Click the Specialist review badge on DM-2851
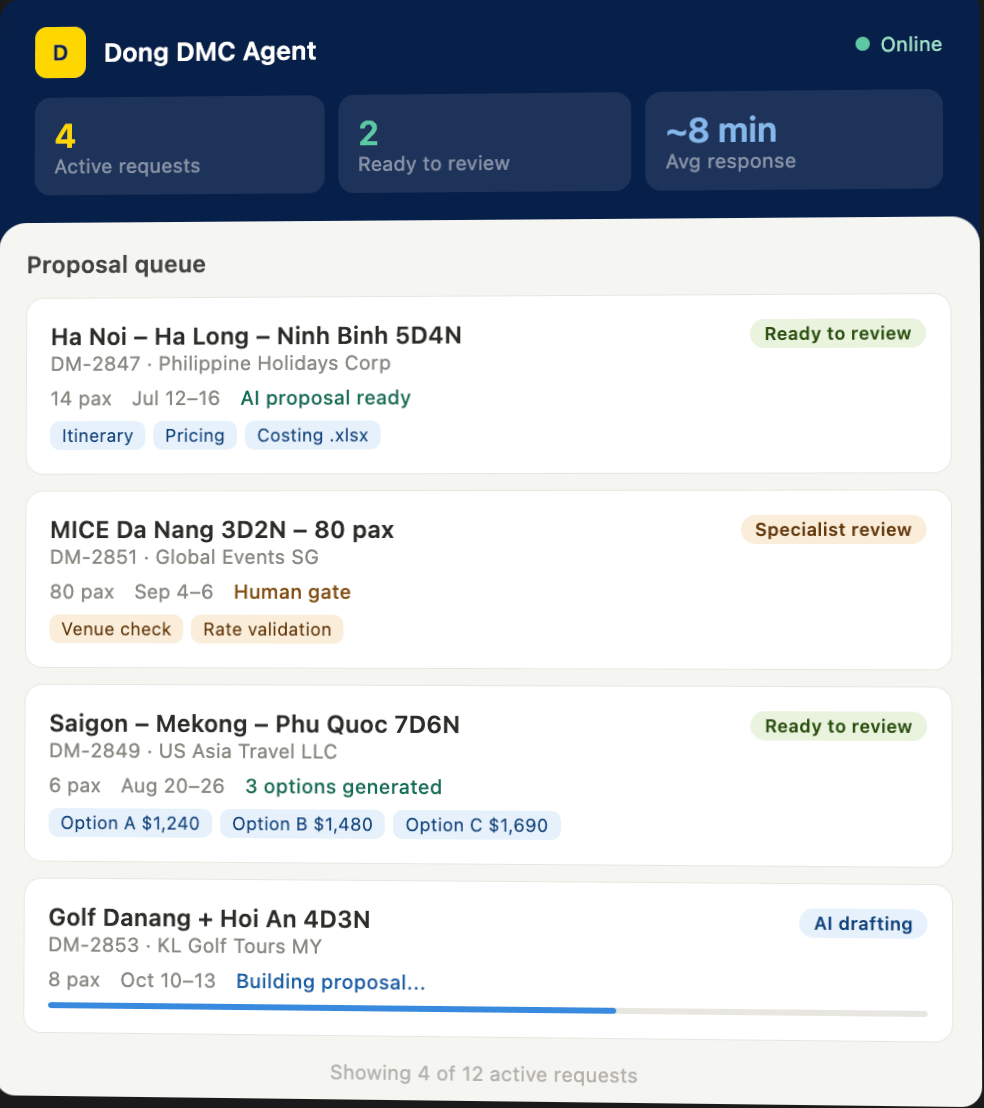 (833, 529)
